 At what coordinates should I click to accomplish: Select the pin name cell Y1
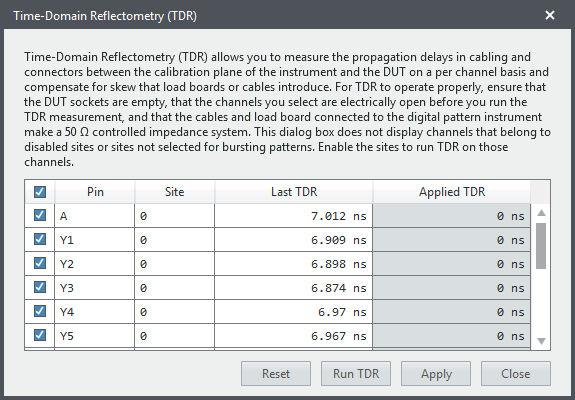point(95,240)
